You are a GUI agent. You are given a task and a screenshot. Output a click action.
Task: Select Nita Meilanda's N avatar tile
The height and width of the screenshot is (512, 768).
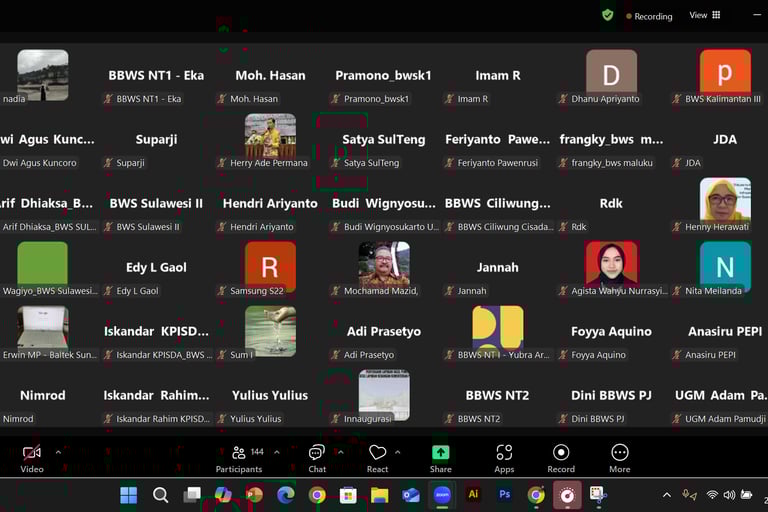[x=725, y=265]
